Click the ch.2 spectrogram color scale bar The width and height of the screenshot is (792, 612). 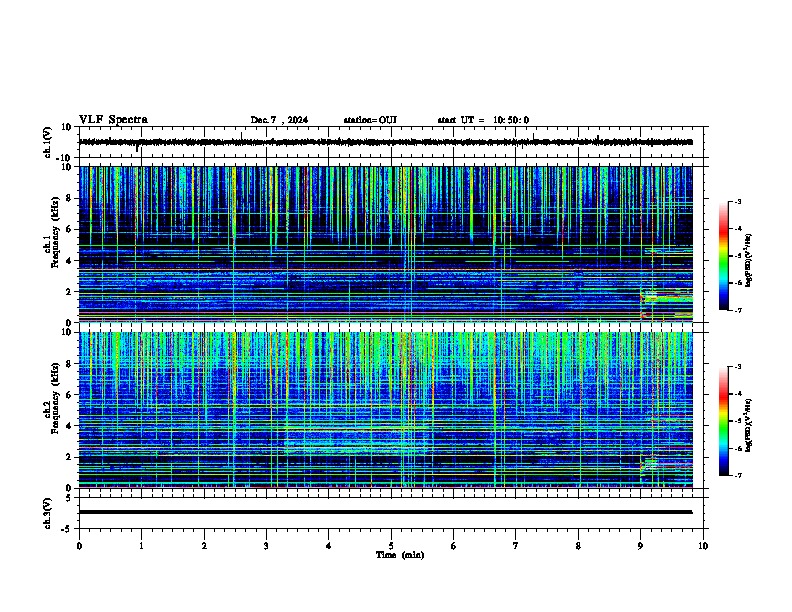724,421
